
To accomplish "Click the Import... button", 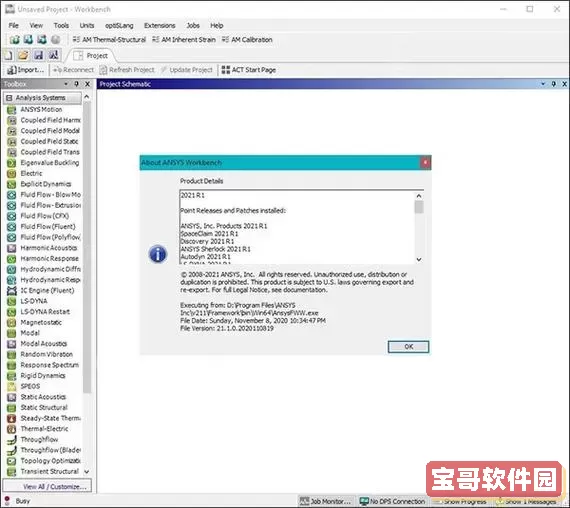I will coord(26,70).
